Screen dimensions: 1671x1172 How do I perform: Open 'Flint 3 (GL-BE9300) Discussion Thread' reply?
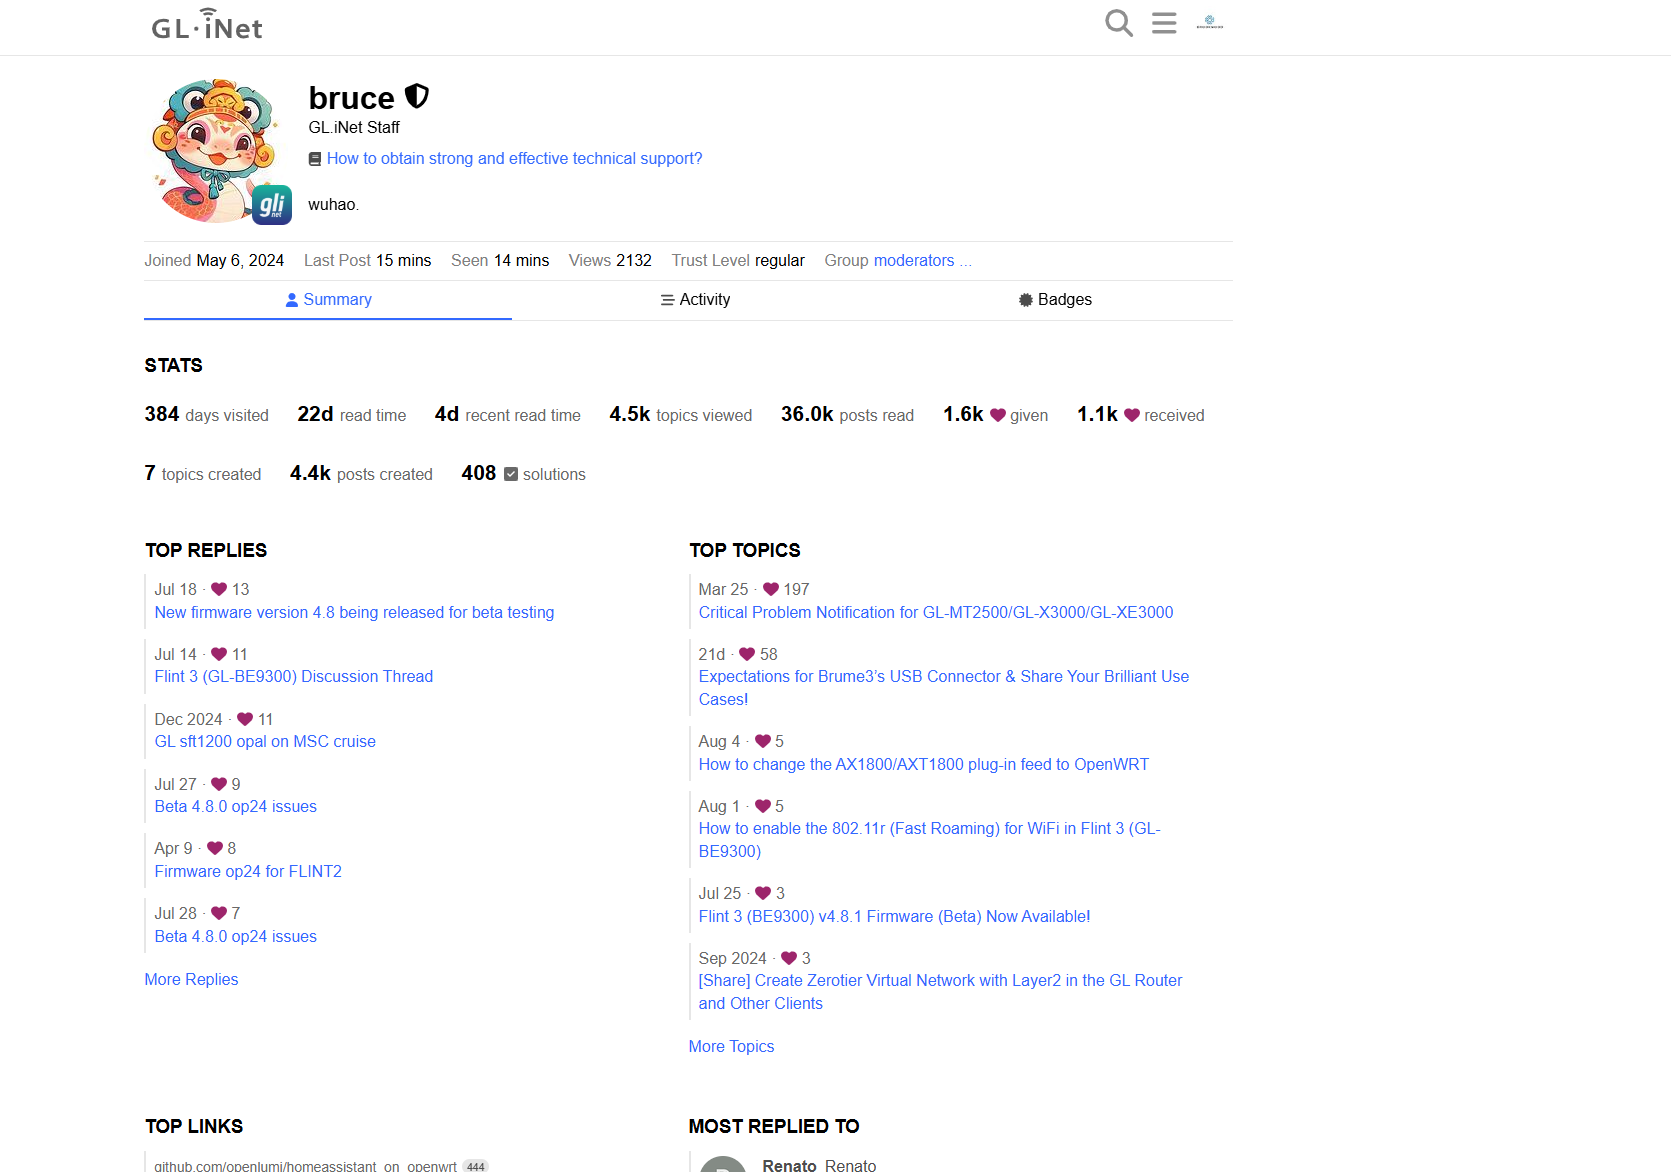(x=293, y=677)
